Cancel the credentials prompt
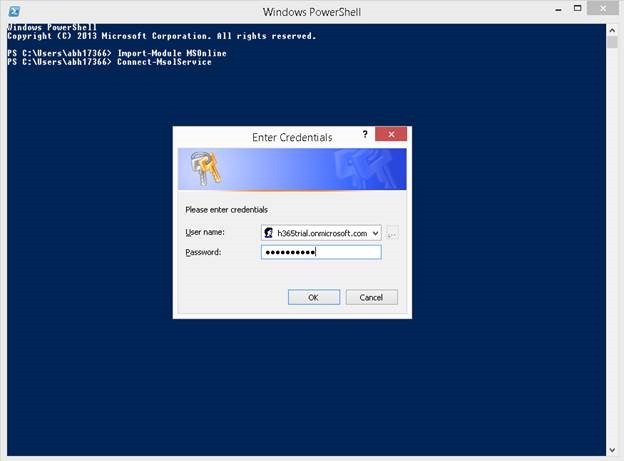Screen dimensions: 624x461 pyautogui.click(x=371, y=297)
